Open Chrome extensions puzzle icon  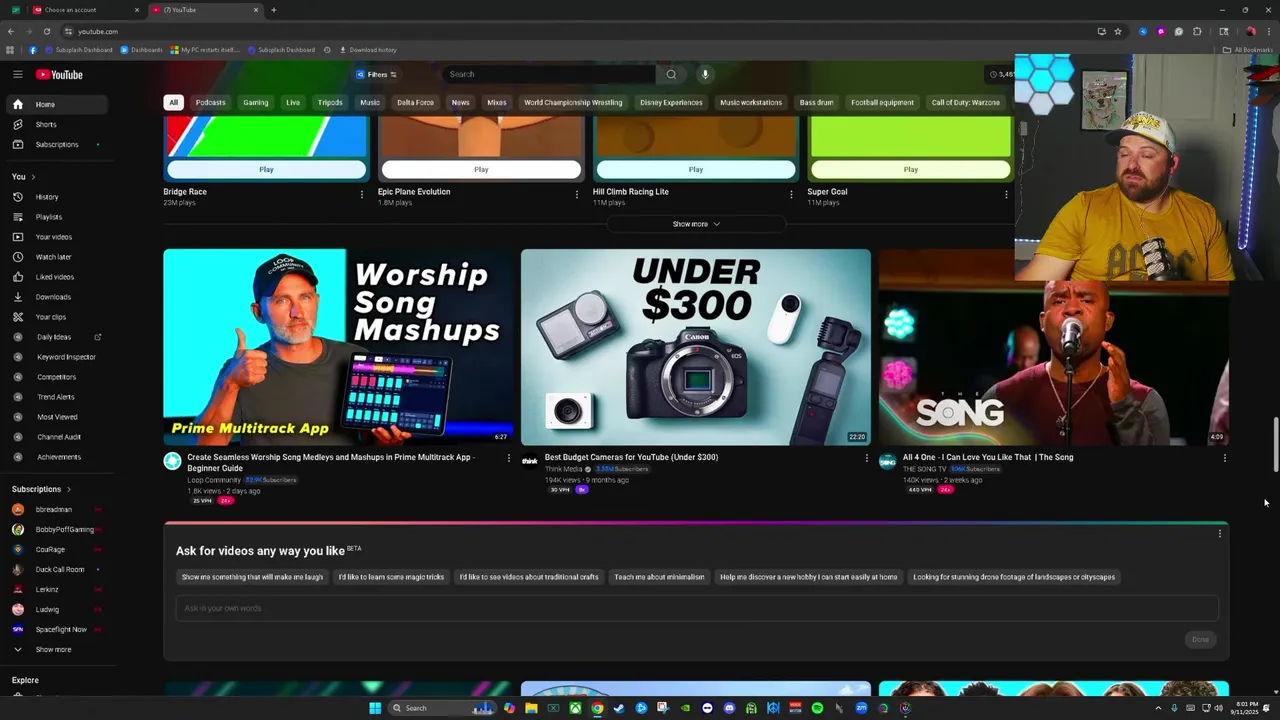[x=1197, y=31]
